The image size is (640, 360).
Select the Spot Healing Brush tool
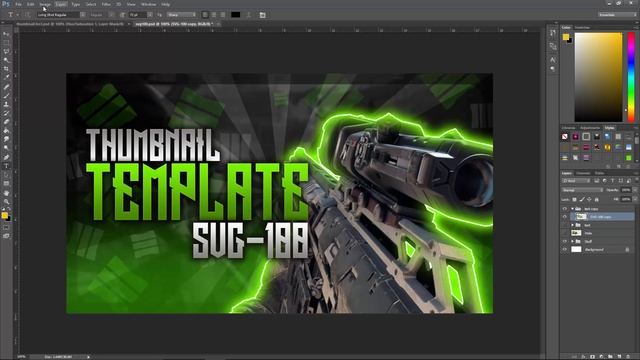(6, 87)
